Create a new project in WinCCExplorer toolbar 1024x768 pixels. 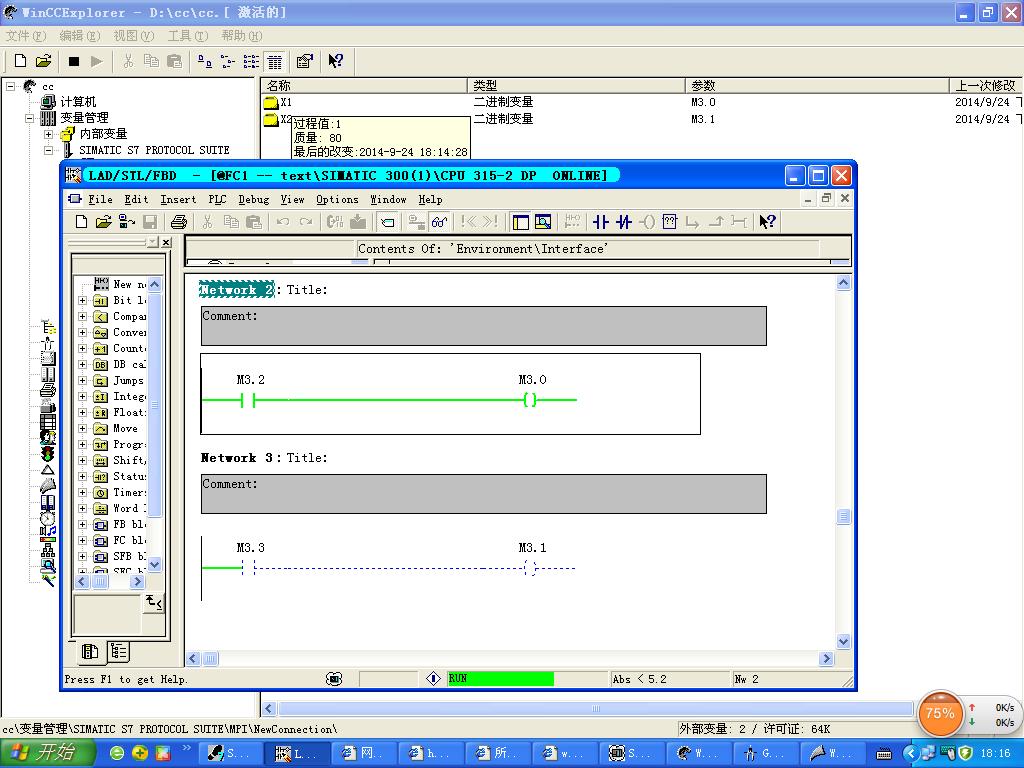pos(20,61)
